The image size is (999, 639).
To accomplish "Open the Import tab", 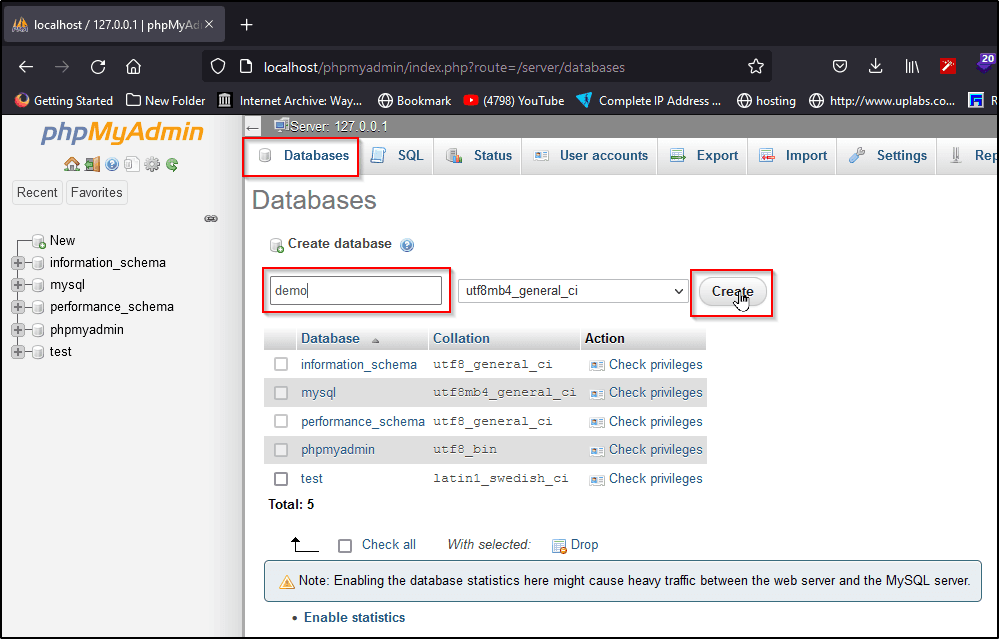I will click(x=792, y=156).
